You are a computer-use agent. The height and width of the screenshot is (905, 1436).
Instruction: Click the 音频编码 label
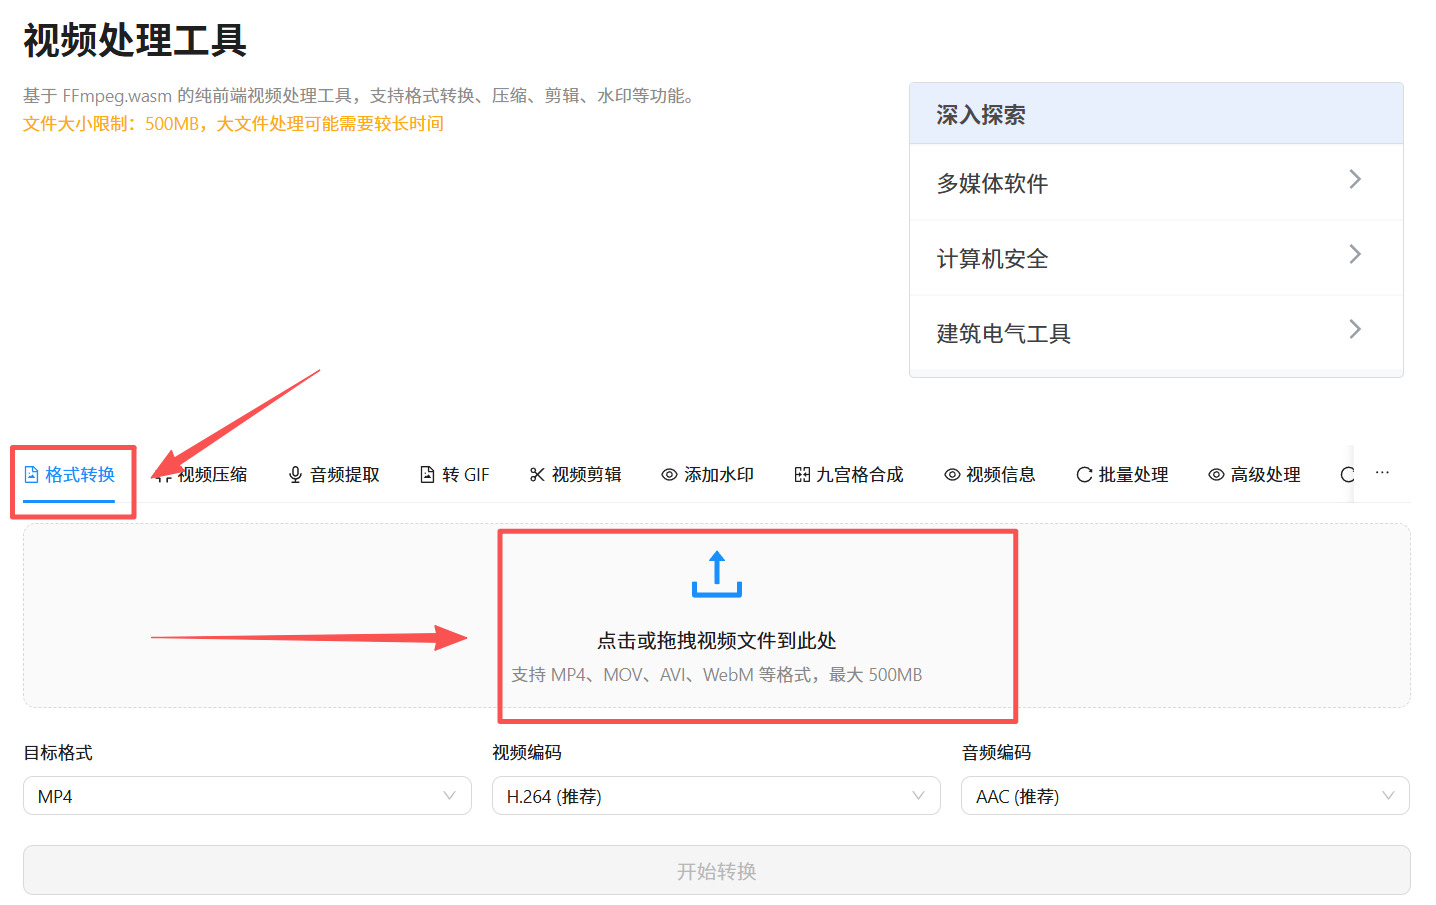click(x=996, y=752)
